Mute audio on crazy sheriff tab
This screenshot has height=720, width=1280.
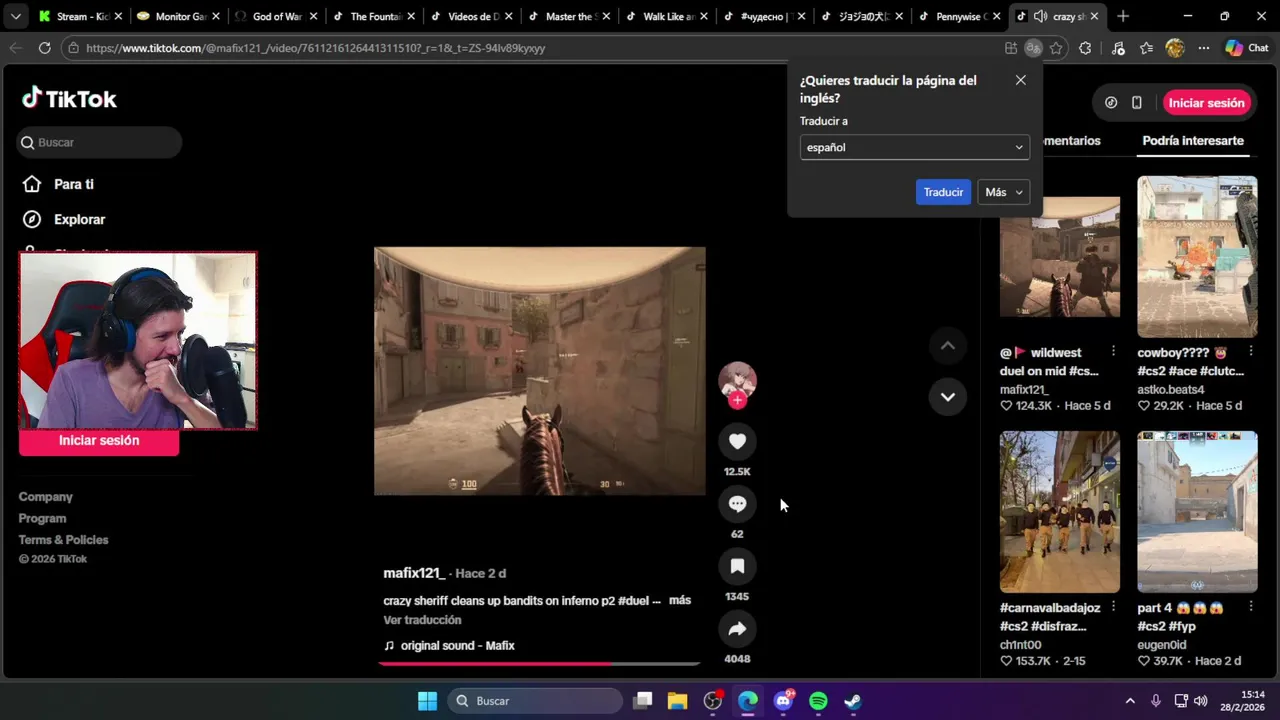tap(1040, 16)
